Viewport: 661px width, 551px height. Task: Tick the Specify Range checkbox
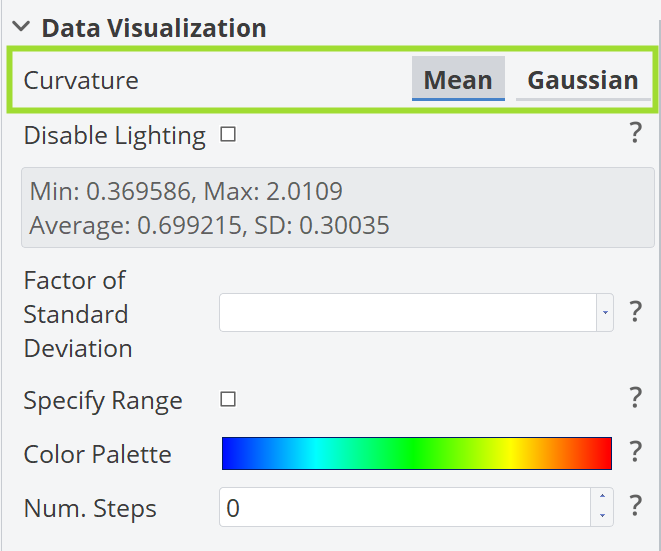click(x=228, y=399)
